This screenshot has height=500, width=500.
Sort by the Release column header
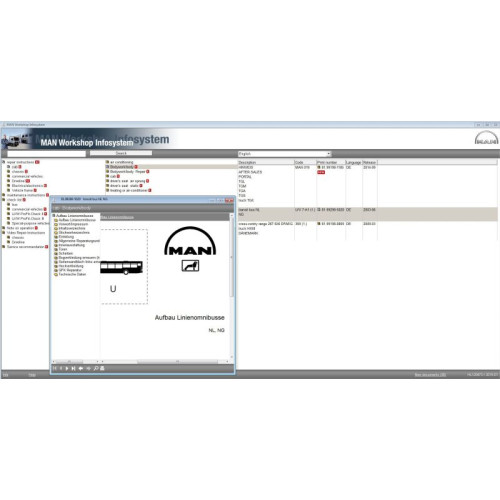coord(370,162)
